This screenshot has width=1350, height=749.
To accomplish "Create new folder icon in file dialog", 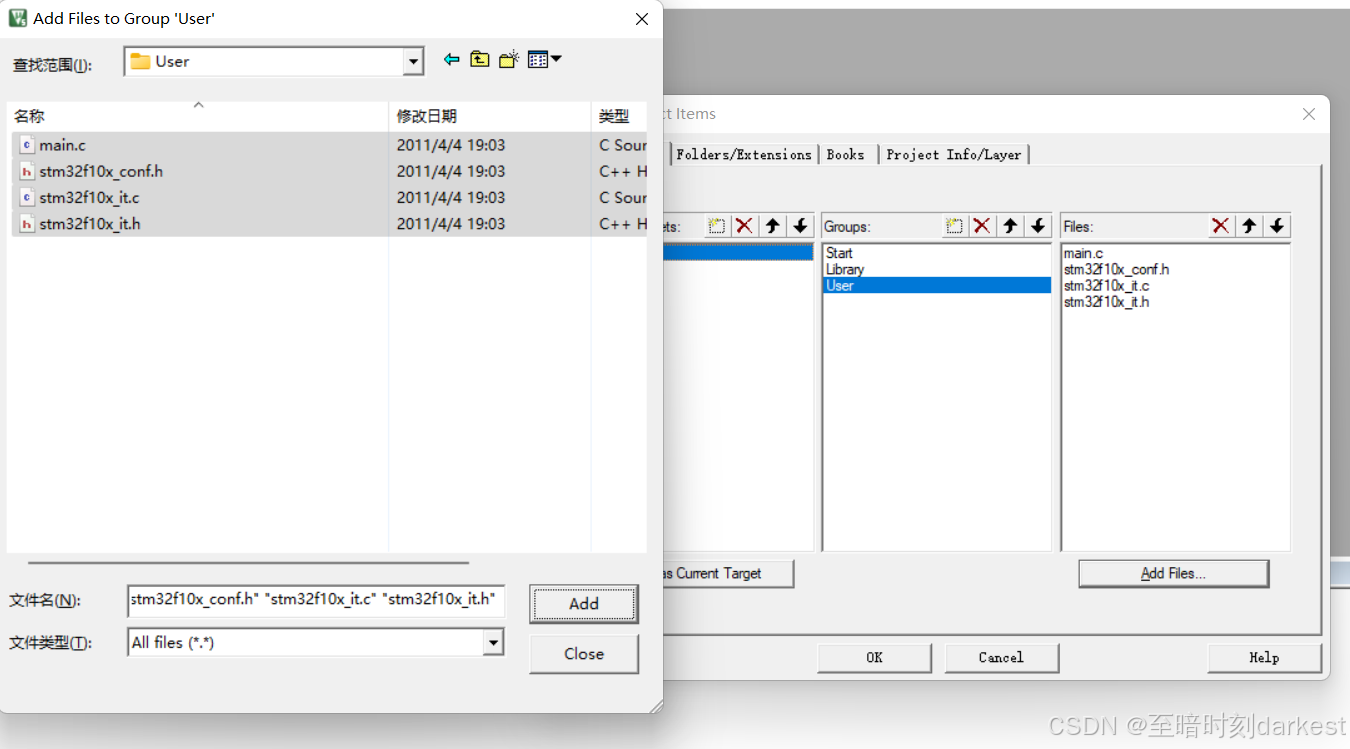I will tap(509, 60).
